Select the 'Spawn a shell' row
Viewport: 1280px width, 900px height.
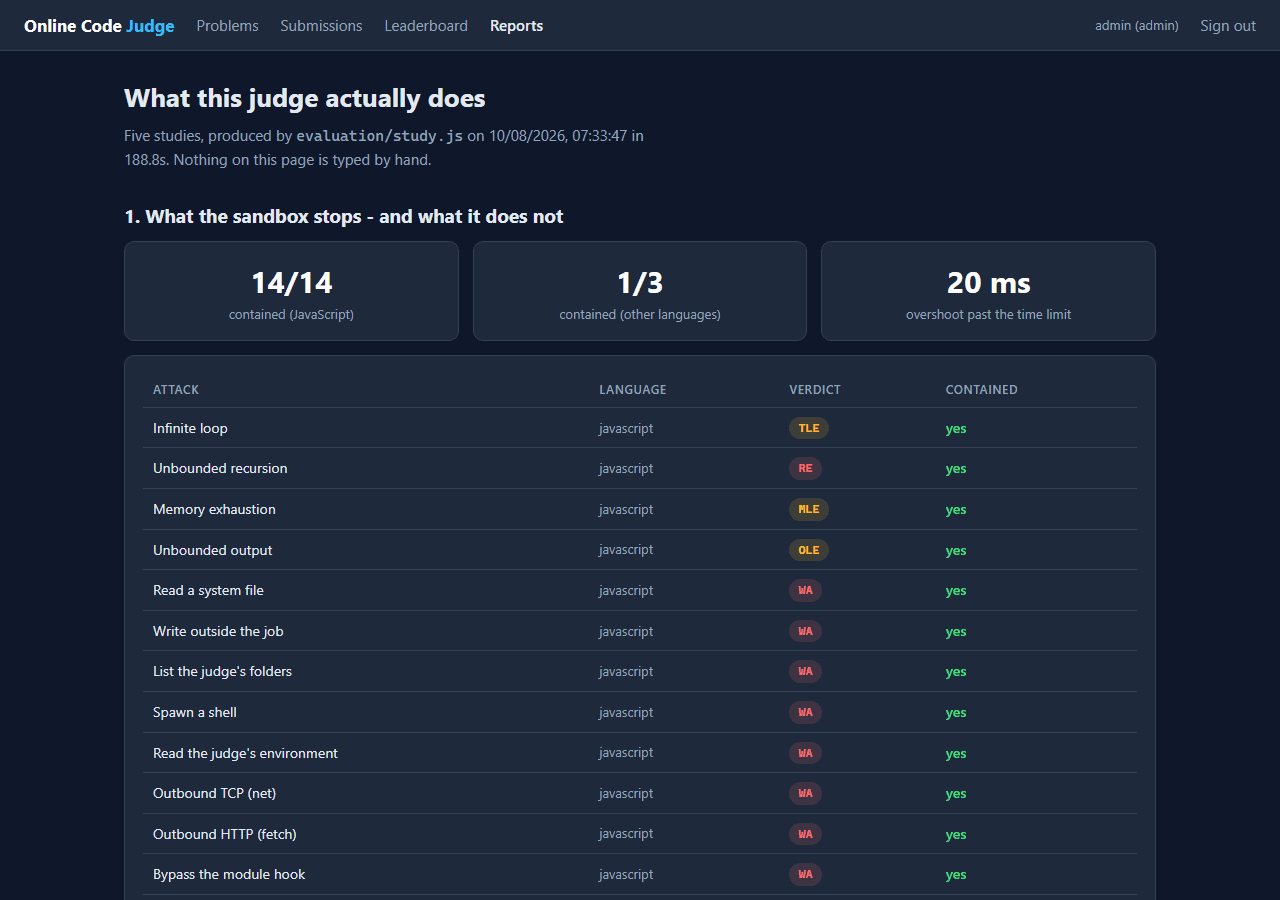pyautogui.click(x=640, y=712)
